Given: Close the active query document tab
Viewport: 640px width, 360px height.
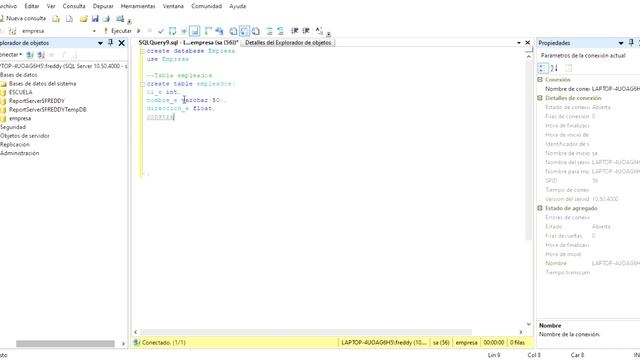Looking at the screenshot, I should (x=527, y=43).
